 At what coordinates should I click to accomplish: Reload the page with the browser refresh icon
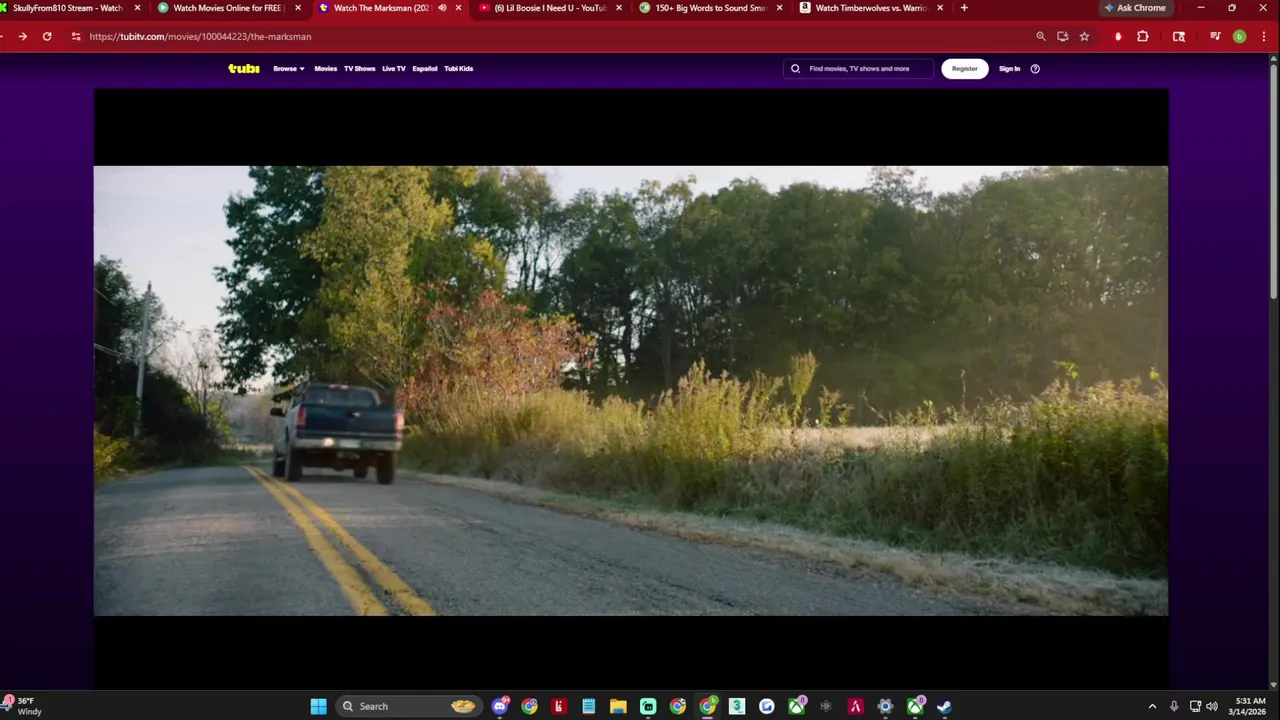pos(47,36)
